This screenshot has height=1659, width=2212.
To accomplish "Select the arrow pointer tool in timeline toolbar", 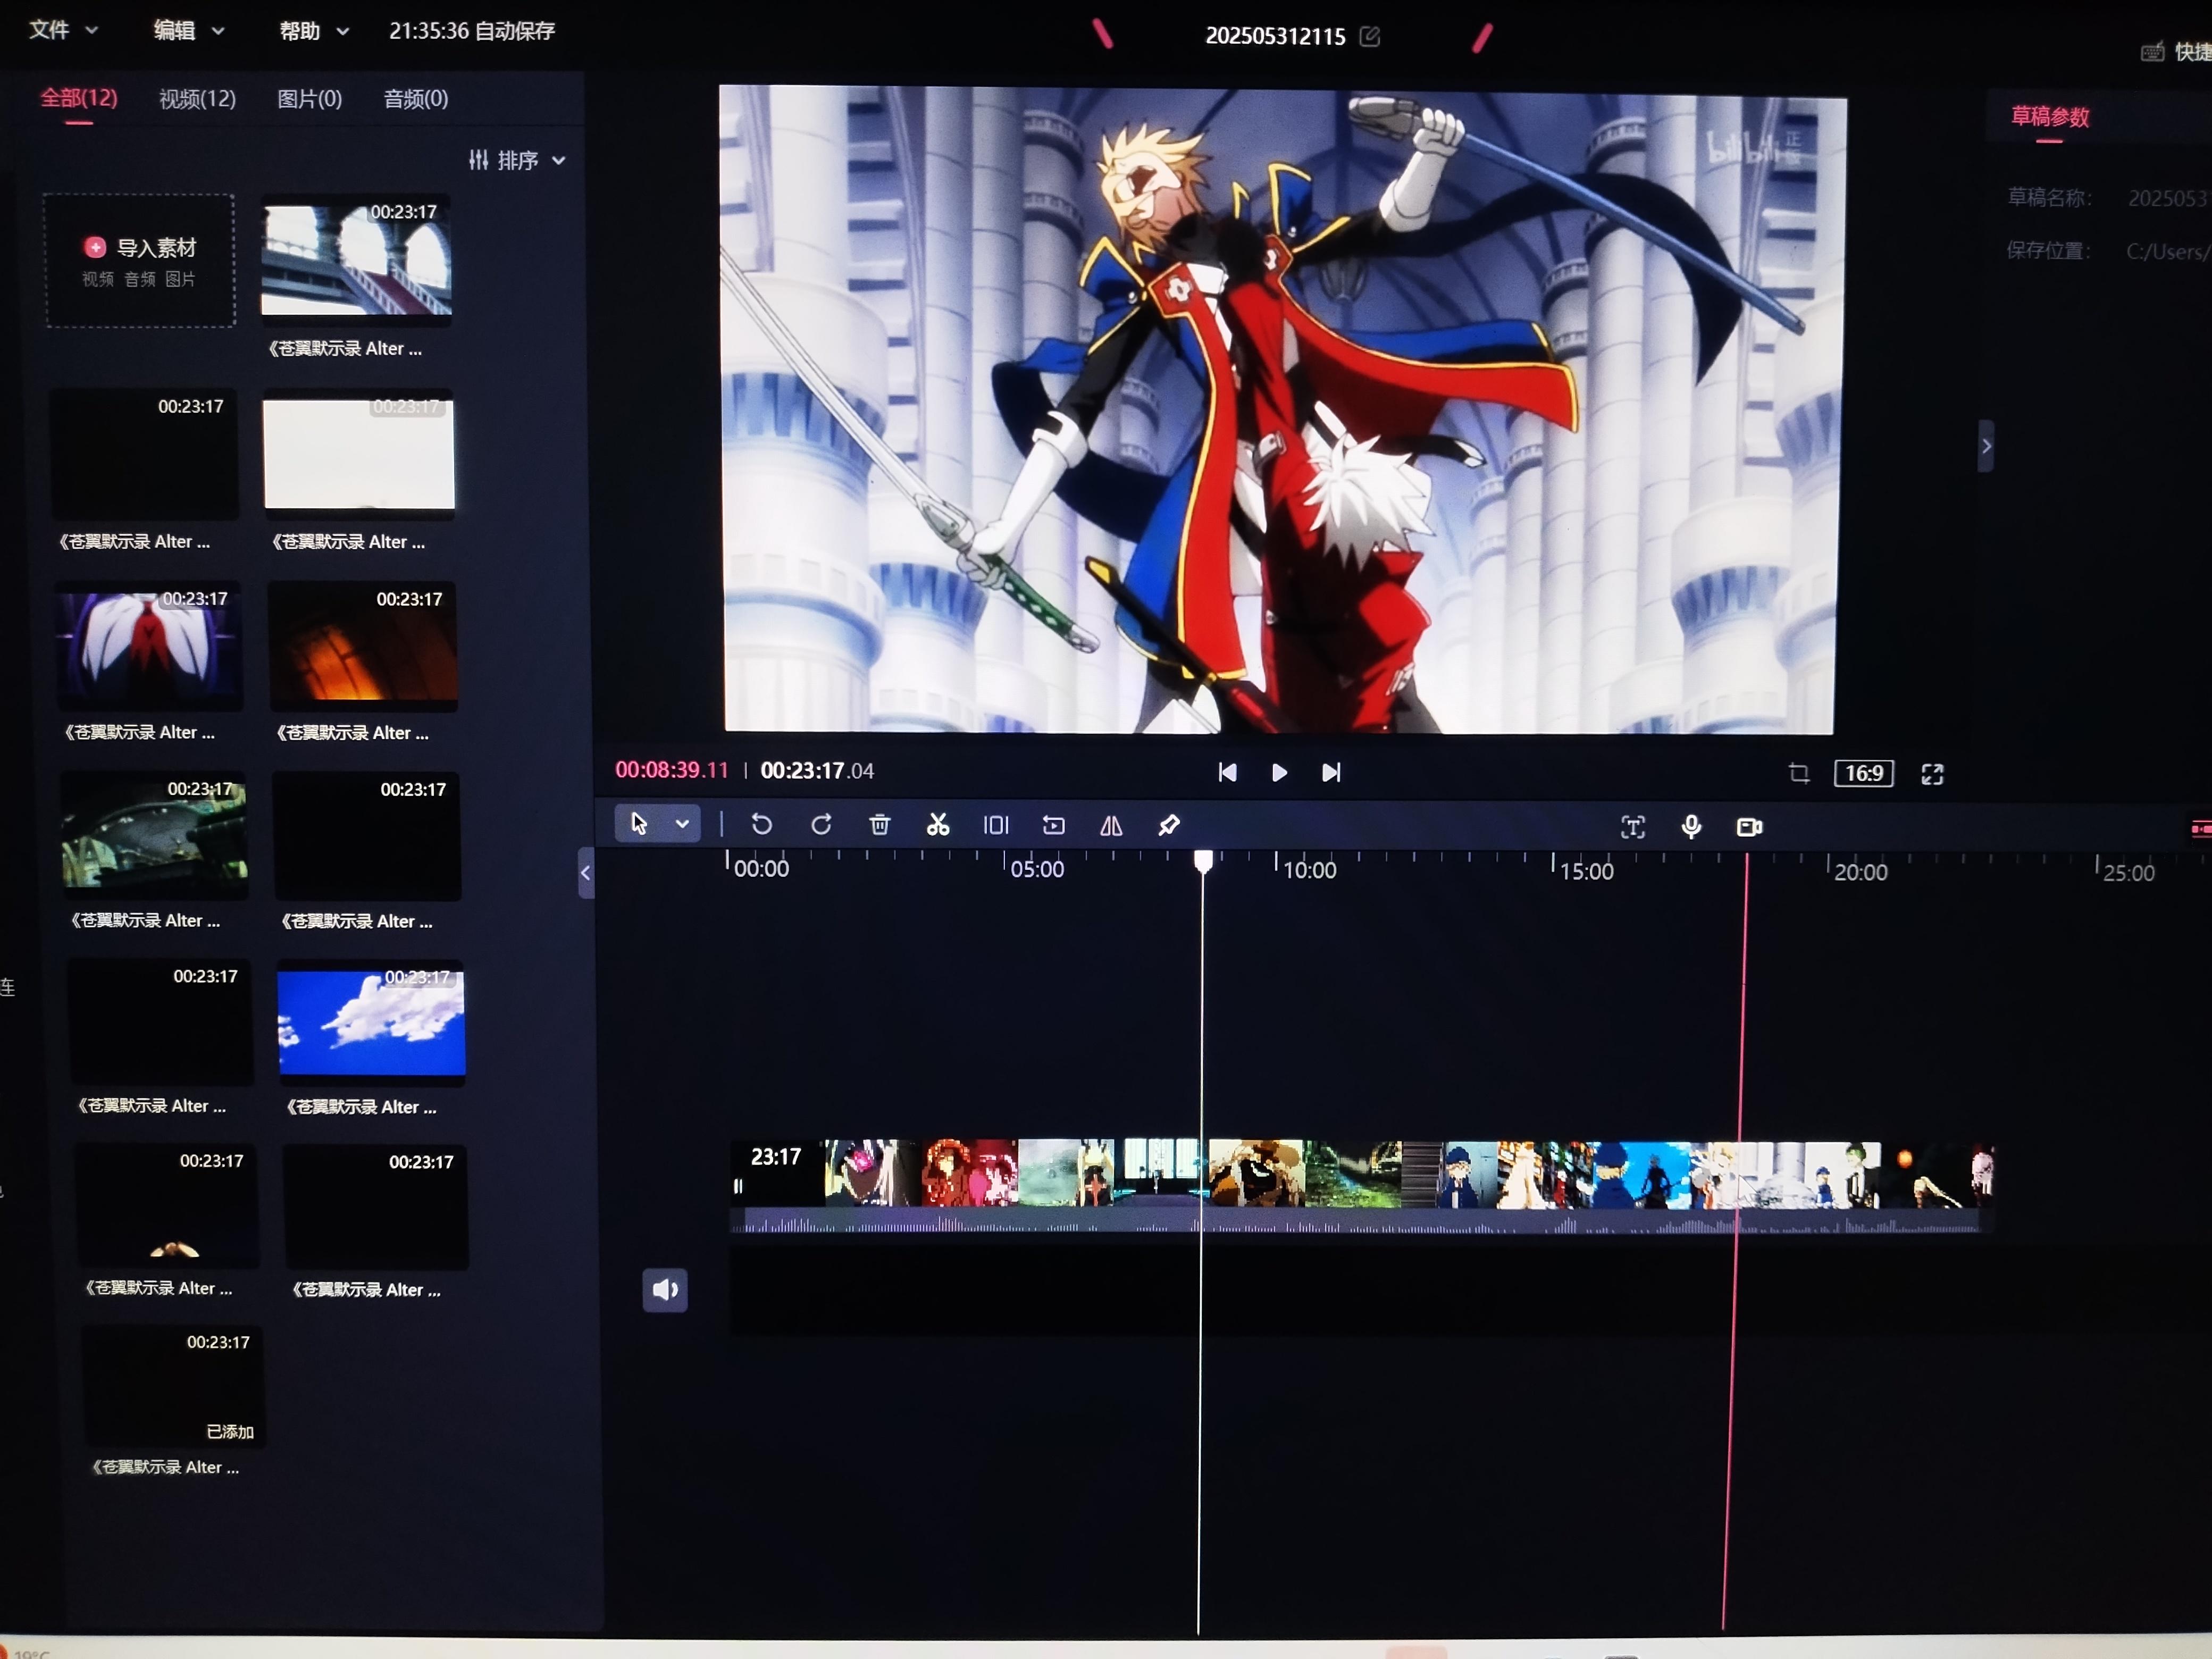I will 639,824.
